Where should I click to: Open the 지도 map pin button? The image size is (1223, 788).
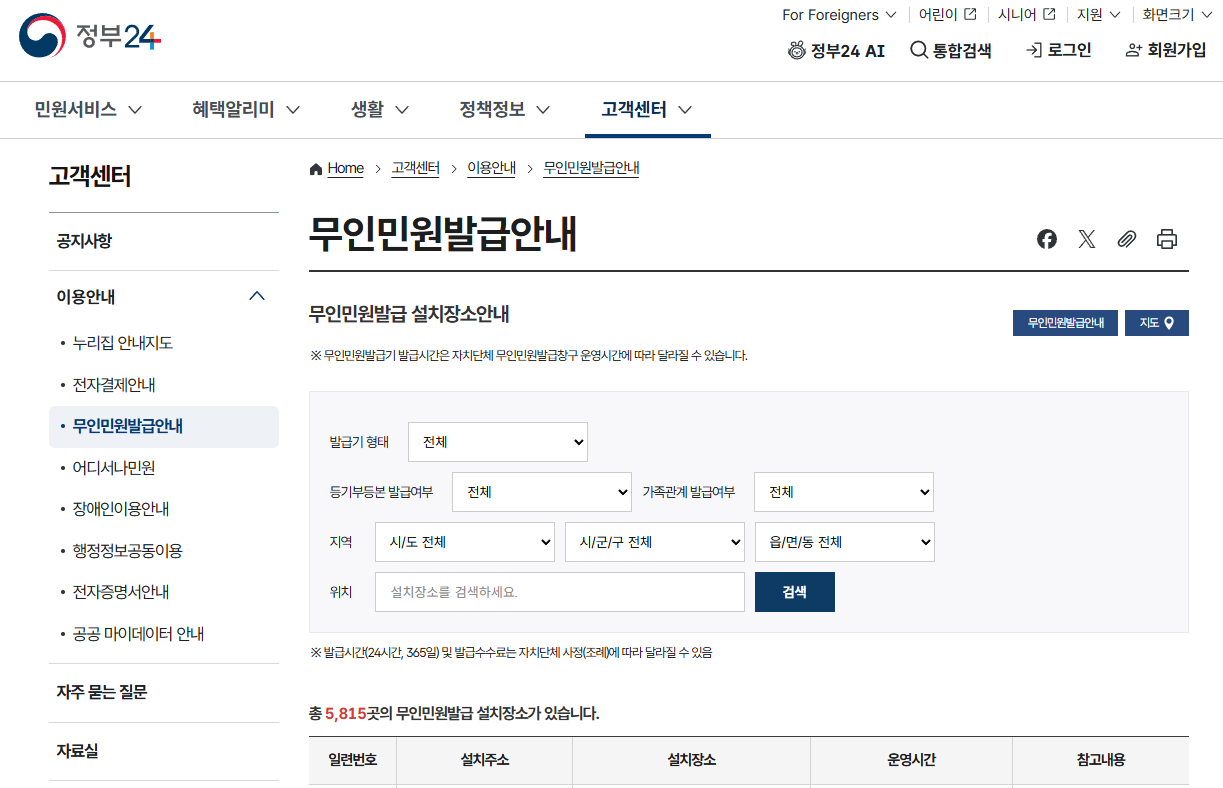tap(1156, 323)
